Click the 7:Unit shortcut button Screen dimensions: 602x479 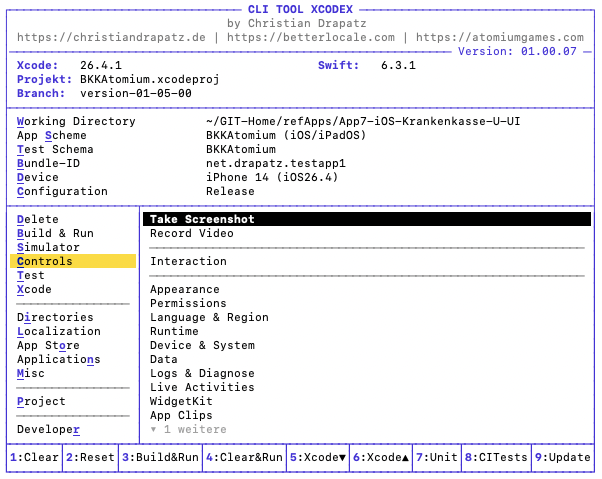click(x=437, y=457)
